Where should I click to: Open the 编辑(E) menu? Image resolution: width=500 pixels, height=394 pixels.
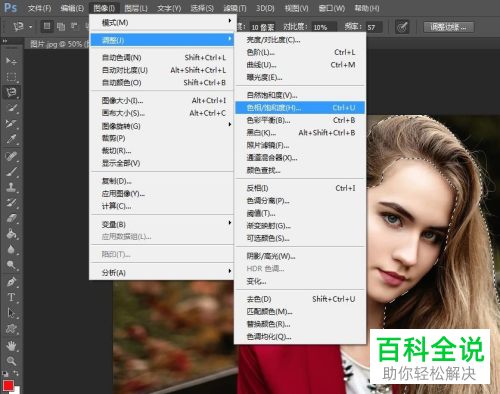tap(72, 8)
